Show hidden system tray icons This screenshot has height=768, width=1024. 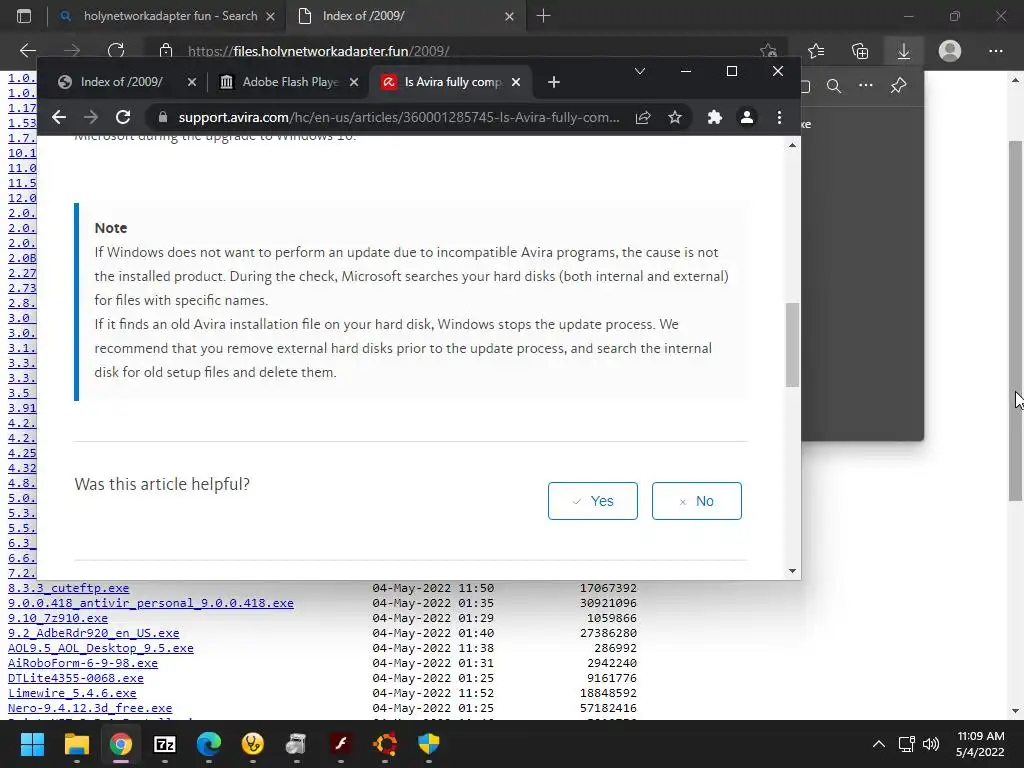[x=879, y=744]
